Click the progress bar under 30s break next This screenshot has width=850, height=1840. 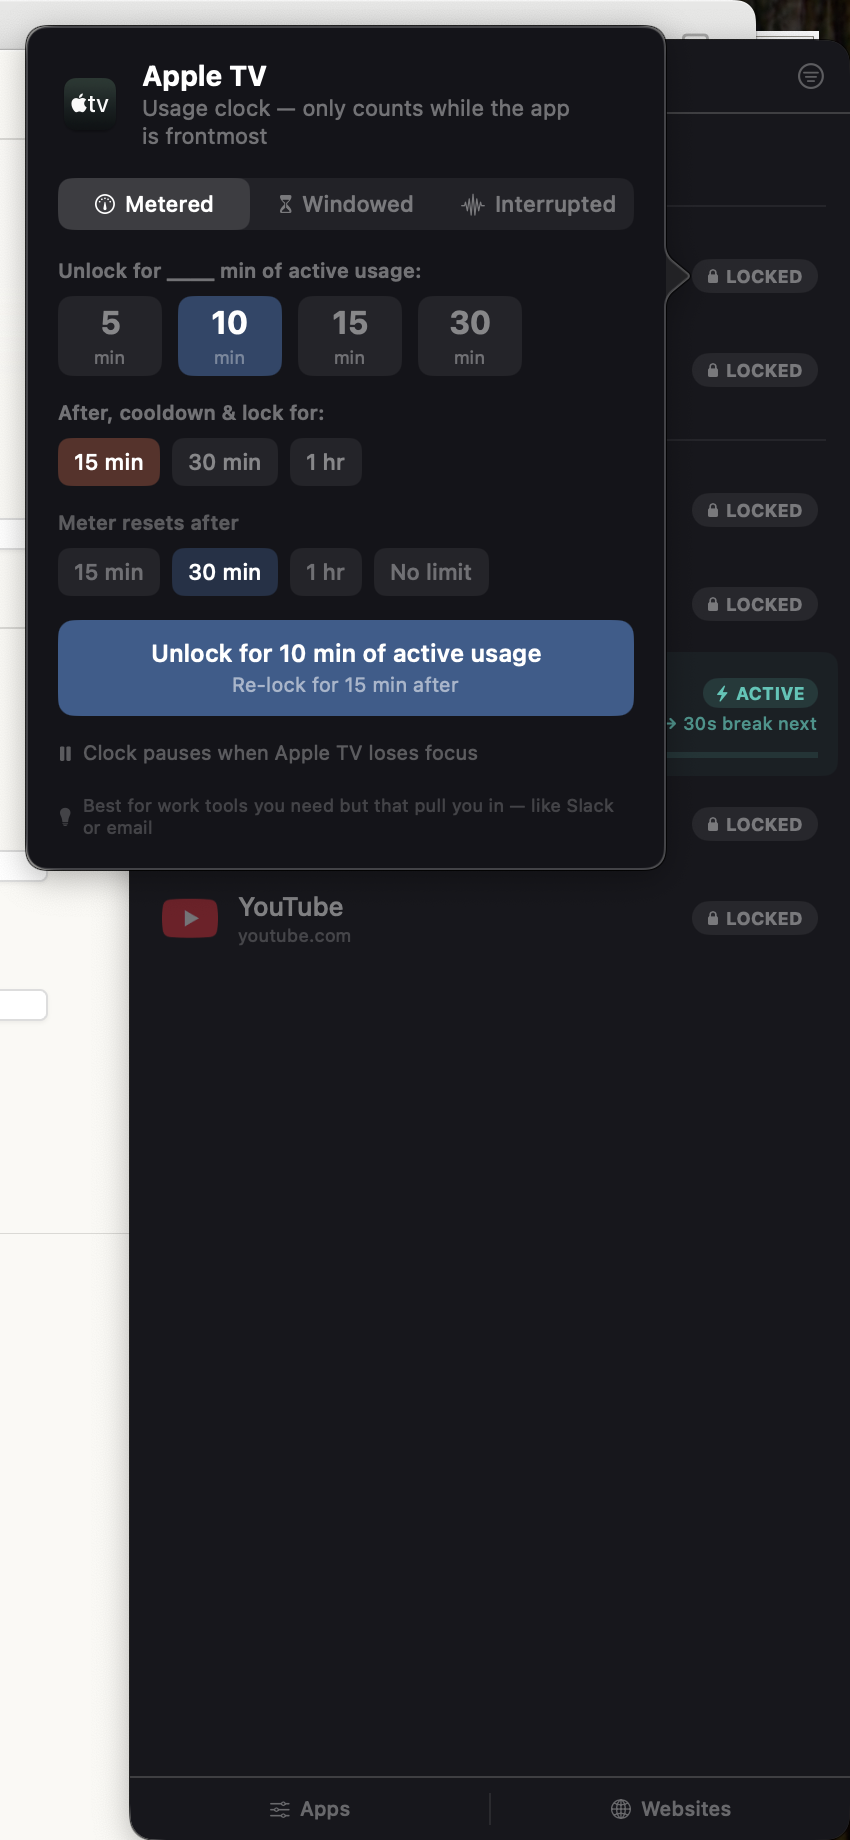pyautogui.click(x=743, y=755)
